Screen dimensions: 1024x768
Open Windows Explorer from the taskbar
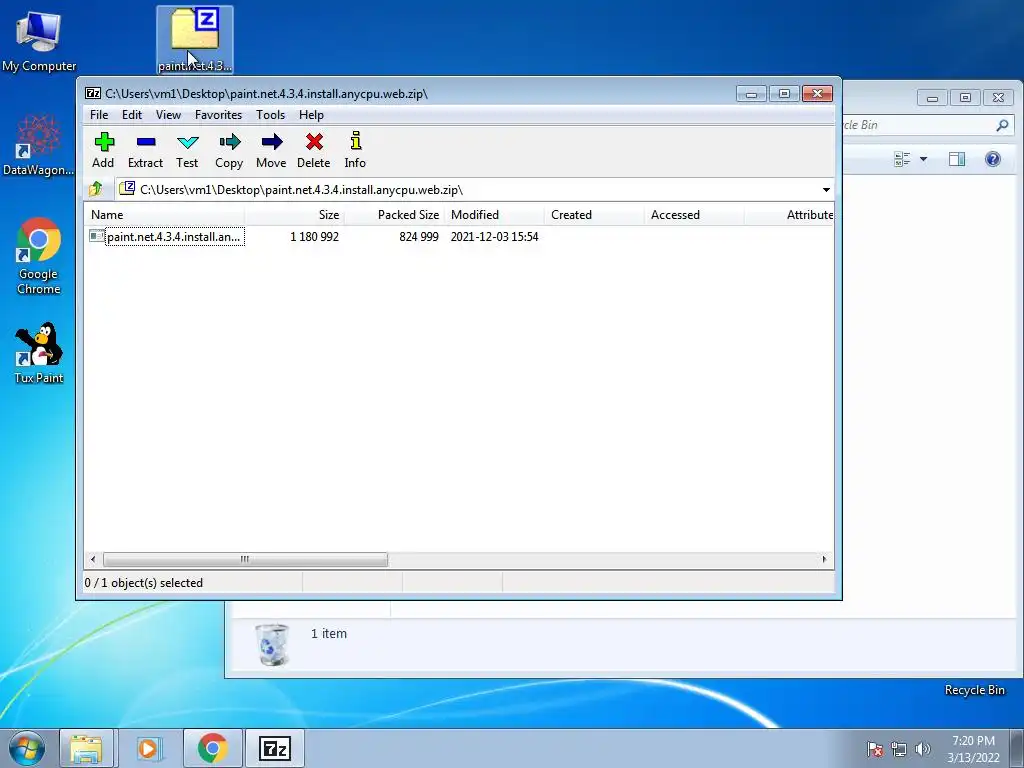coord(86,748)
